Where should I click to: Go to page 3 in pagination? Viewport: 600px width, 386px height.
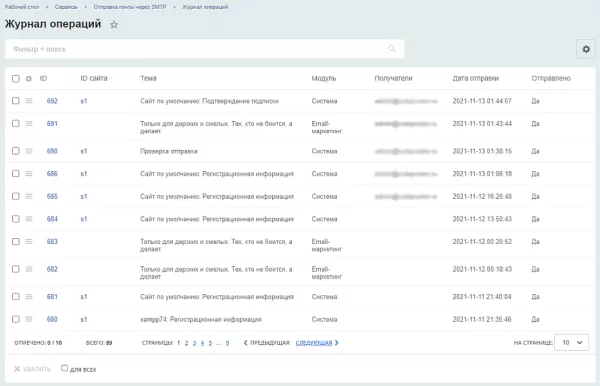(x=194, y=343)
